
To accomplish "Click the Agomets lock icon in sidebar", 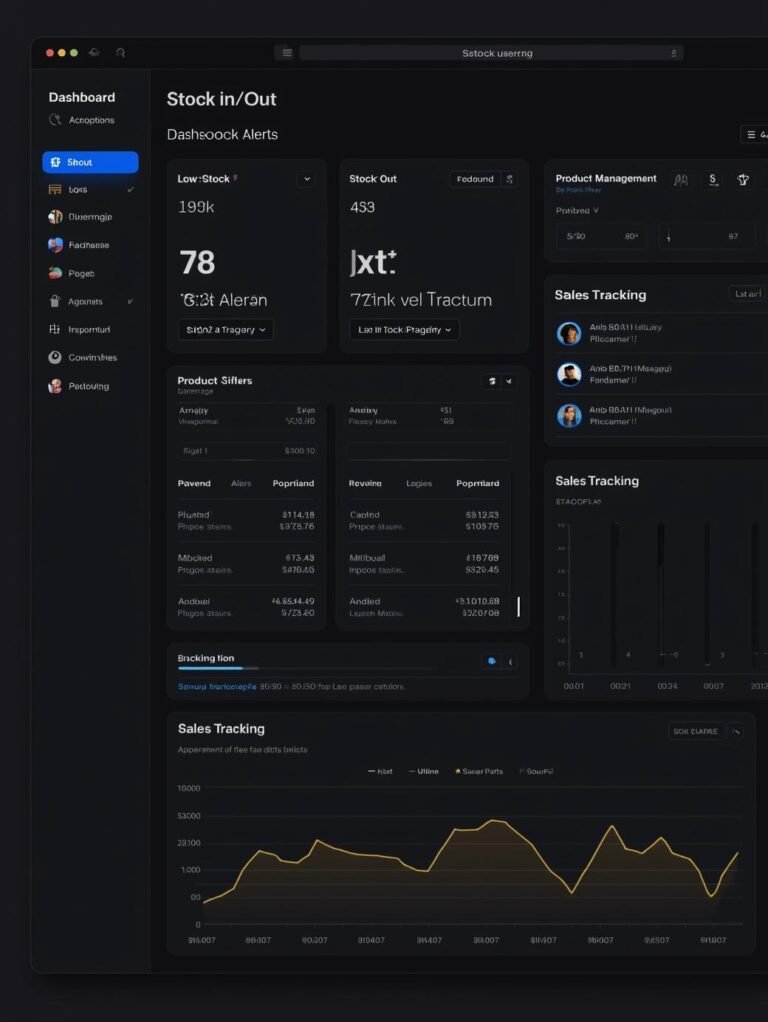I will tap(55, 301).
